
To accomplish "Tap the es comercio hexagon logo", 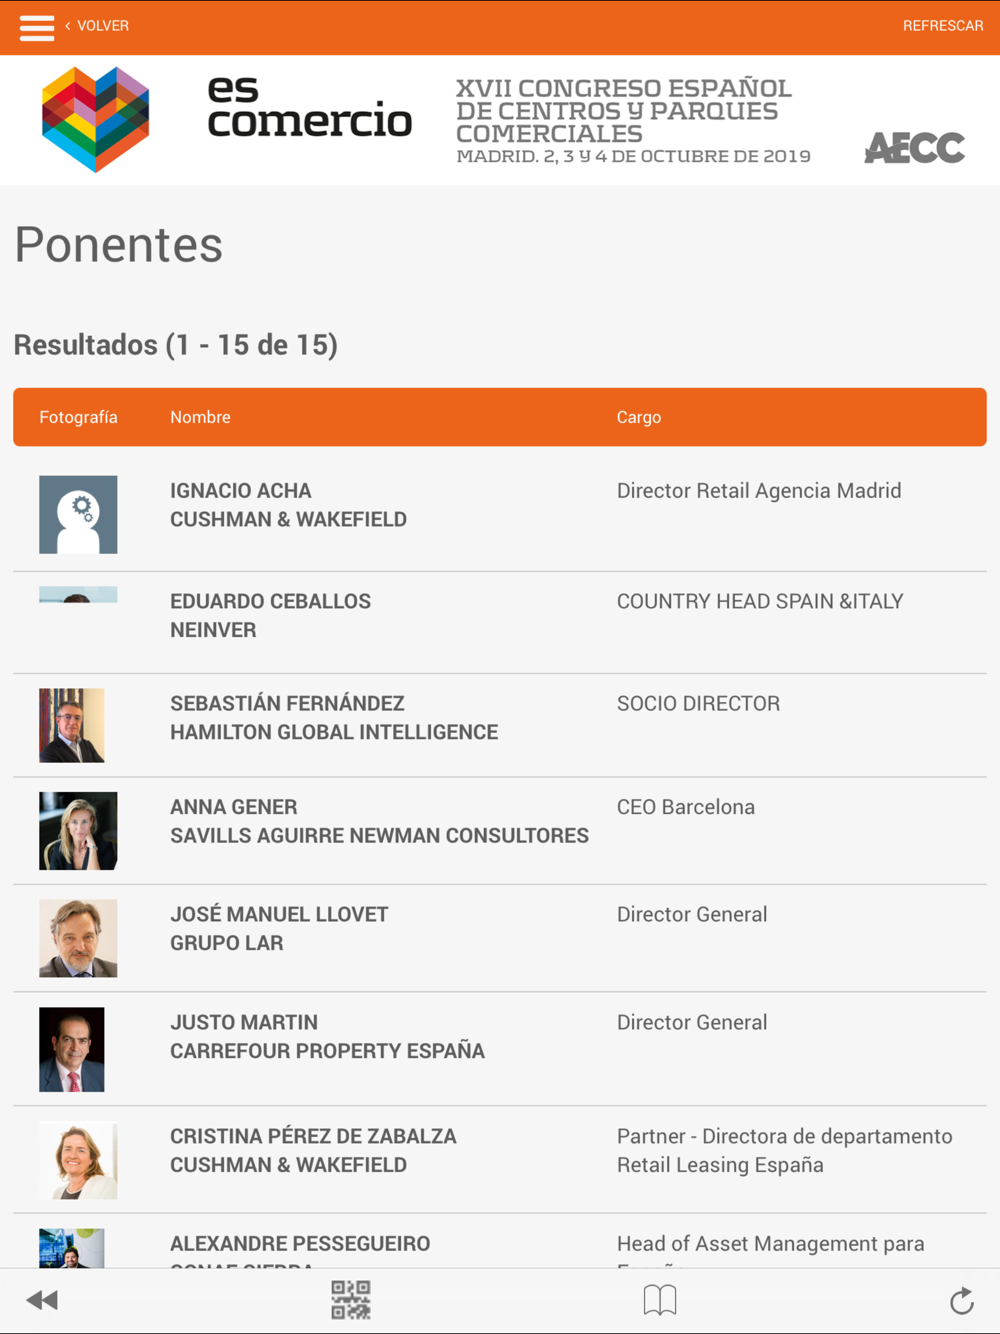I will pos(96,120).
